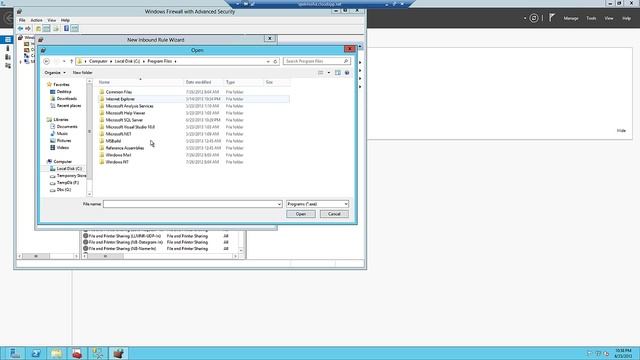Image resolution: width=640 pixels, height=360 pixels.
Task: Expand the address bar previous locations dropdown
Action: [x=268, y=61]
